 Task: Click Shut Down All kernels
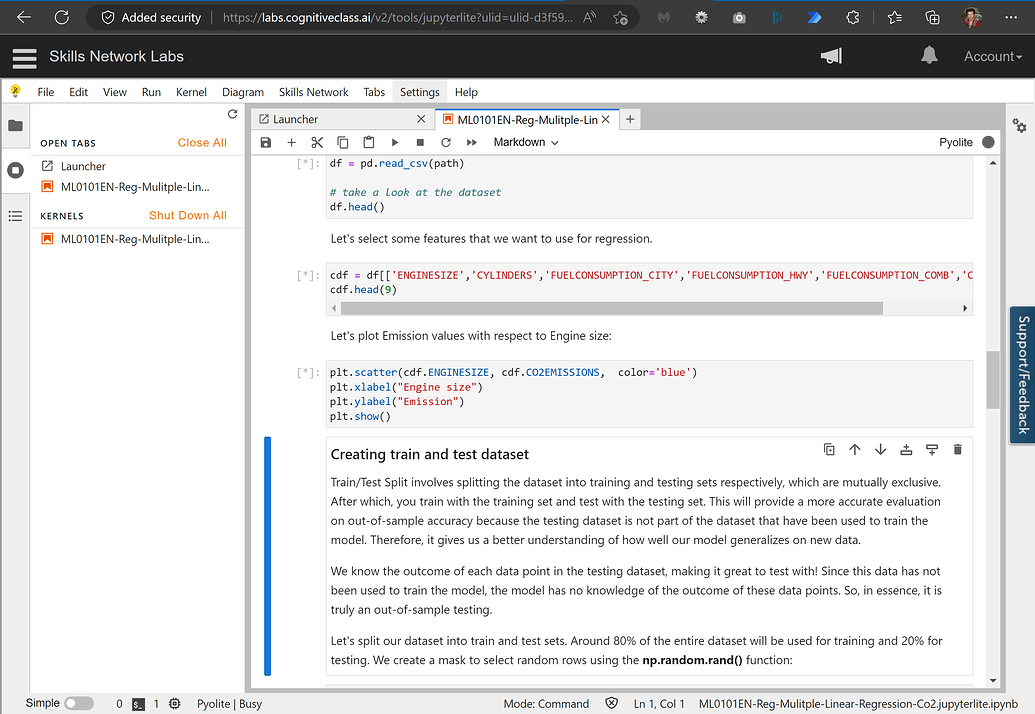coord(188,215)
